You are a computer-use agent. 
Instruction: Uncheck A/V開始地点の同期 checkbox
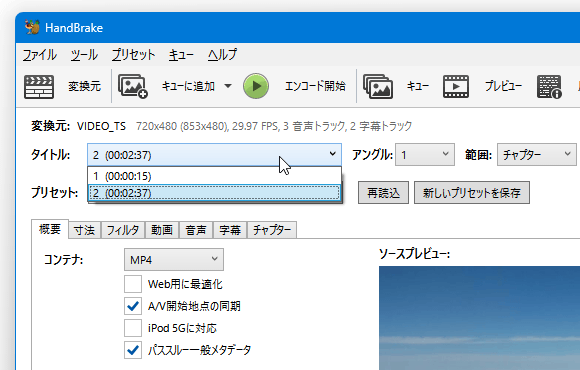pos(133,306)
